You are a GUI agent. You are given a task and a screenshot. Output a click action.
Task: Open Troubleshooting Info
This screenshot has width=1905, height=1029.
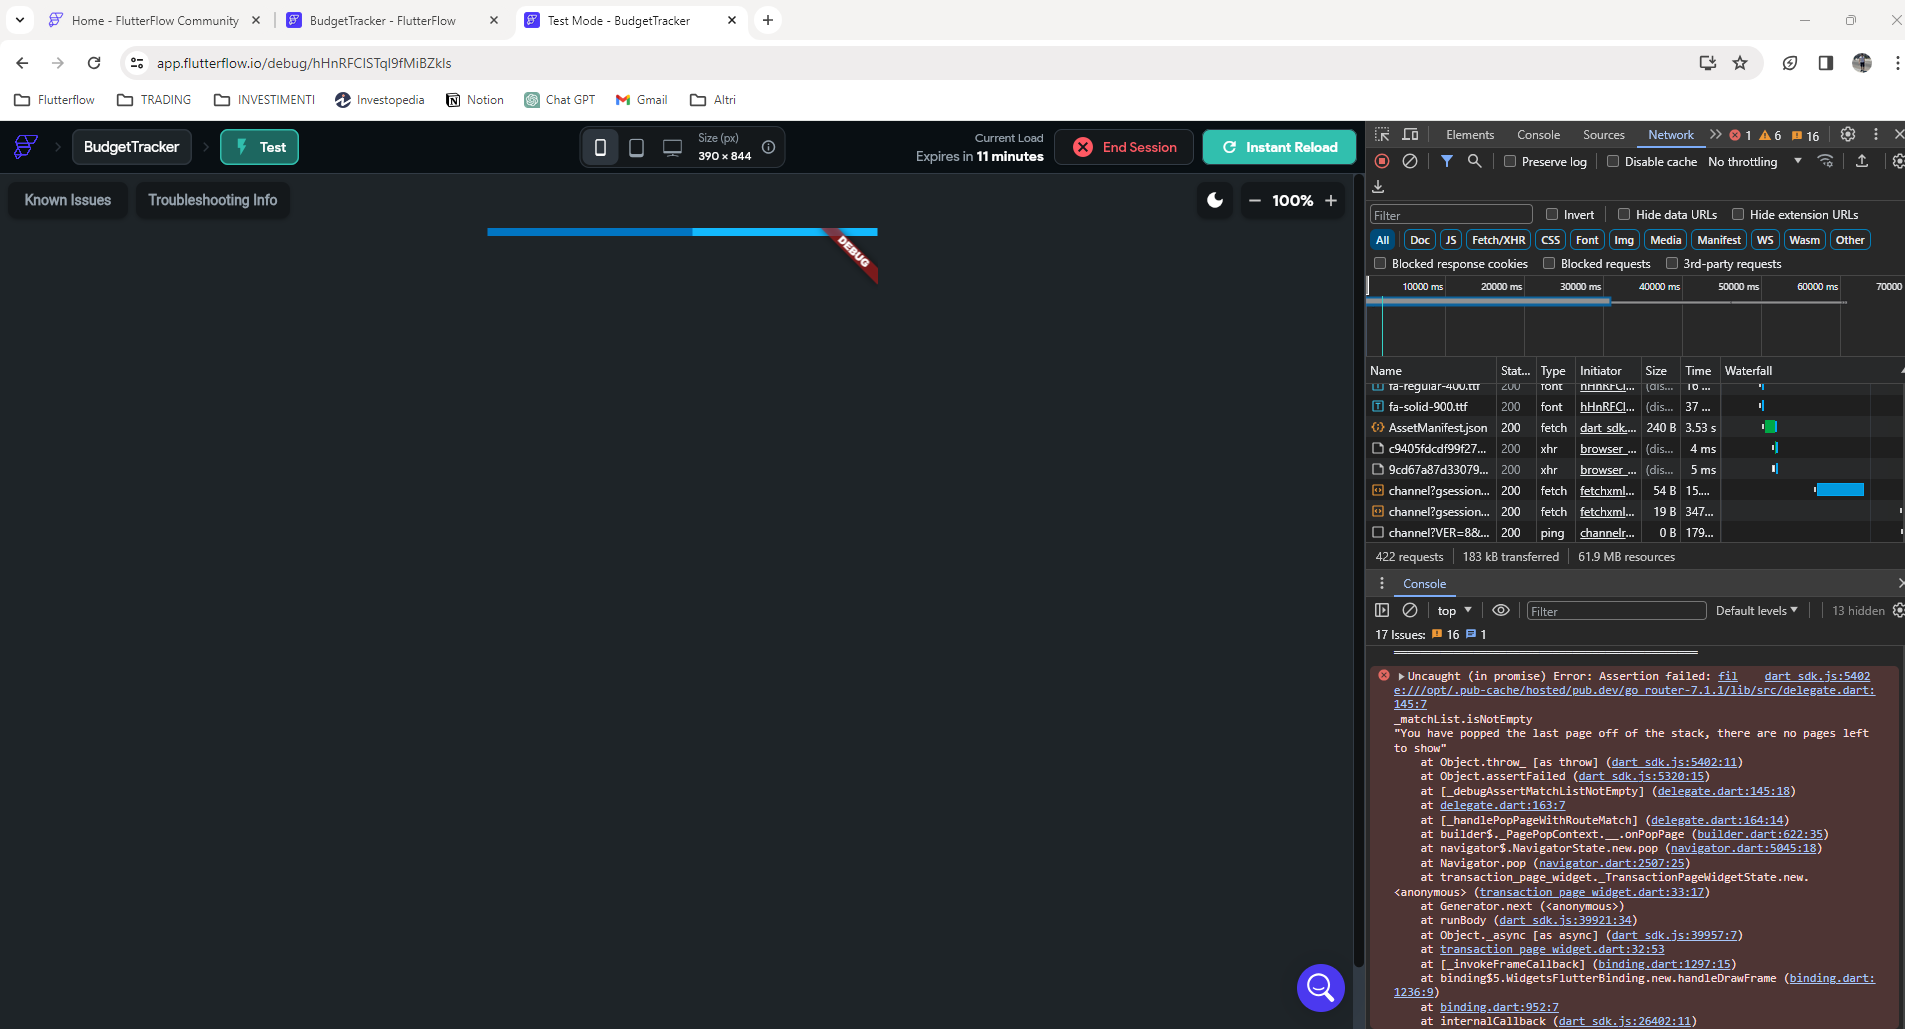pos(213,200)
